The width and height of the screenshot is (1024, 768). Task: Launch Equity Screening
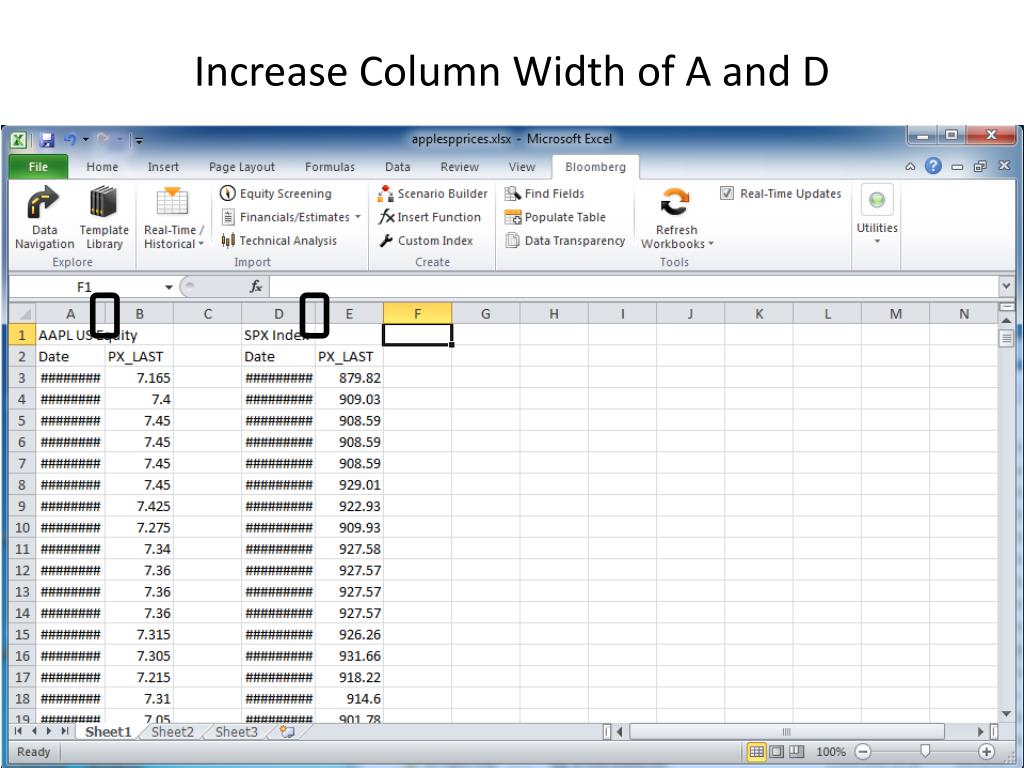point(276,193)
